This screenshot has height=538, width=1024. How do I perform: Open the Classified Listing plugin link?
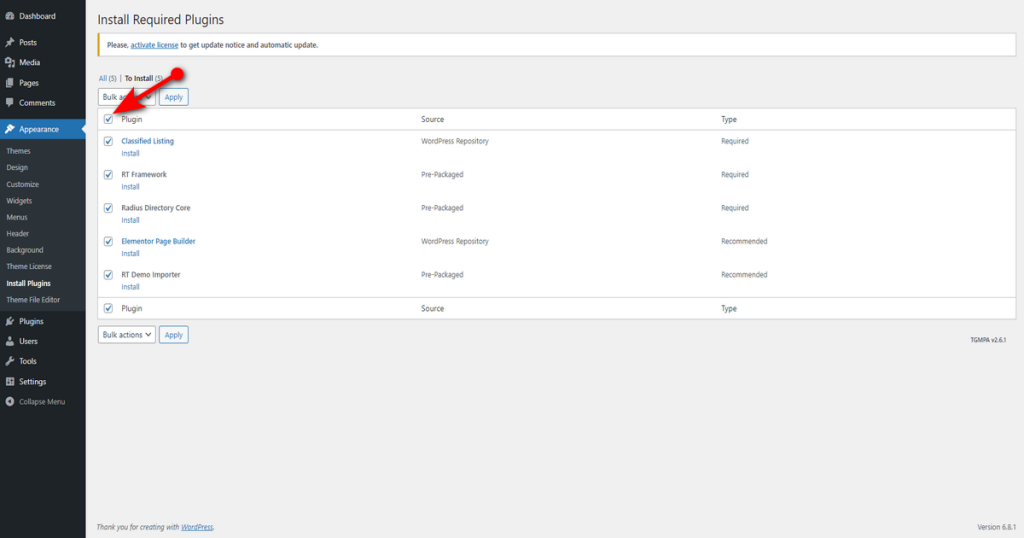(148, 141)
